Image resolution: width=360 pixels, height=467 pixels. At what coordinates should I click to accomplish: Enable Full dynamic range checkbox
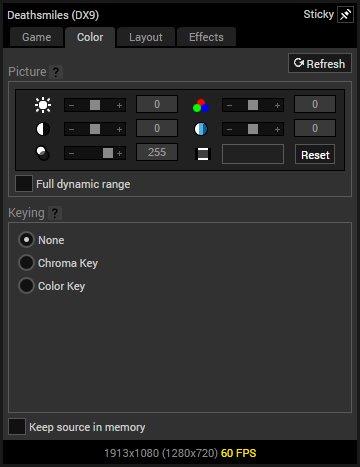[24, 184]
